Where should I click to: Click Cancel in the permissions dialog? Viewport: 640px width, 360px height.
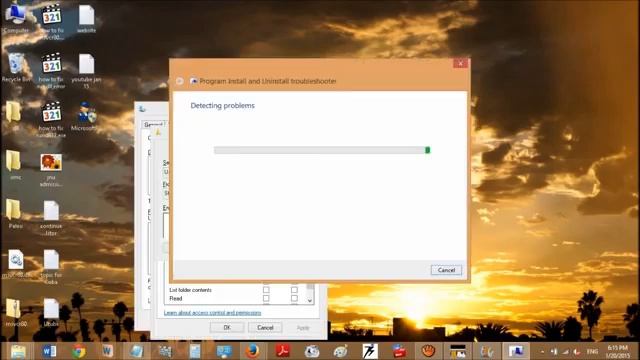265,327
